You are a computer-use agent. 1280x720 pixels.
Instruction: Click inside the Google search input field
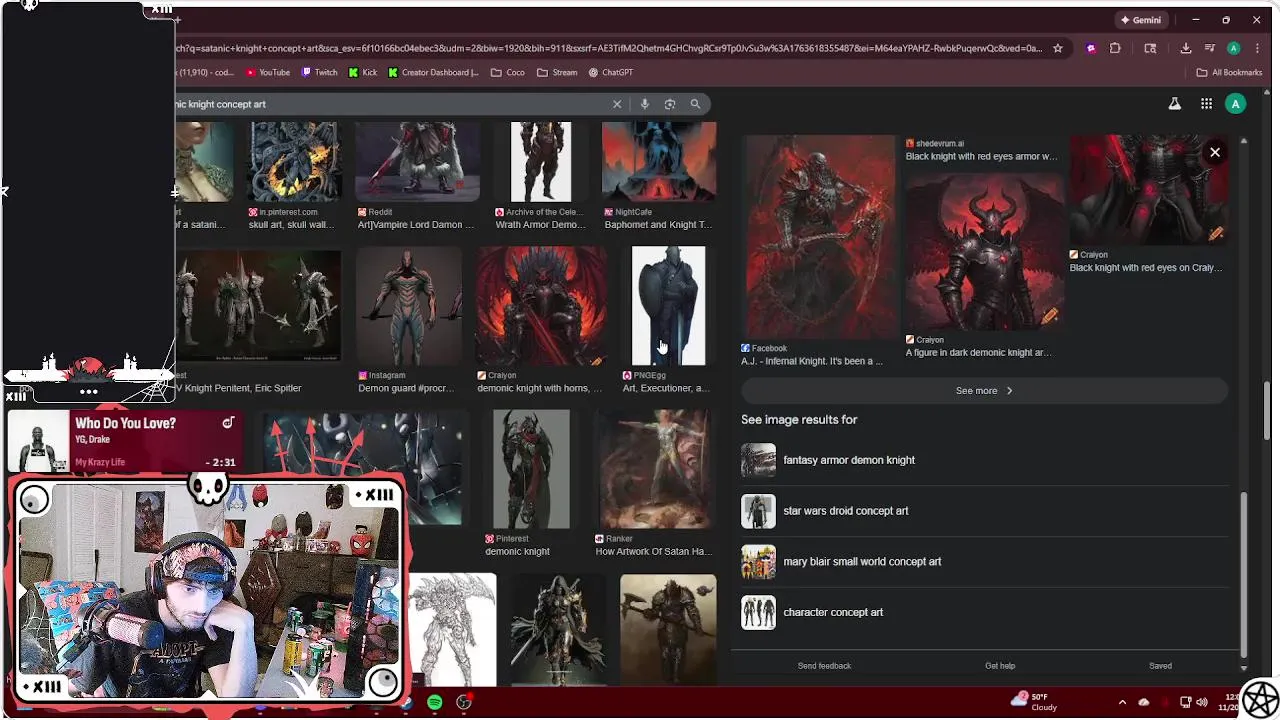[x=390, y=104]
